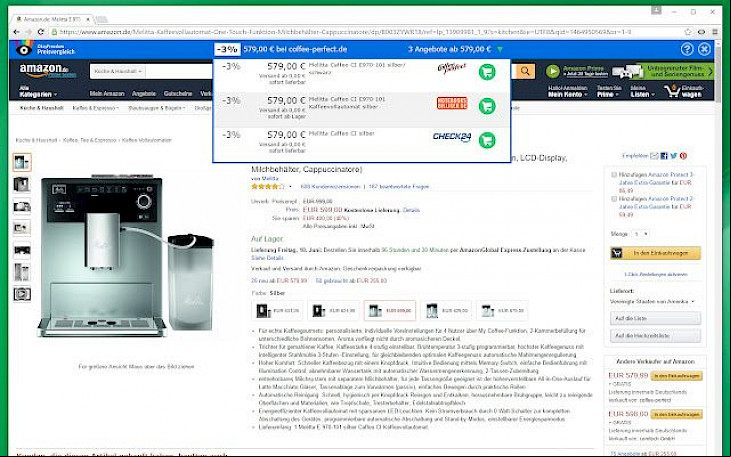Viewport: 731px width, 457px height.
Task: Click the green cart icon for coffee-perfect offer
Action: (x=487, y=72)
